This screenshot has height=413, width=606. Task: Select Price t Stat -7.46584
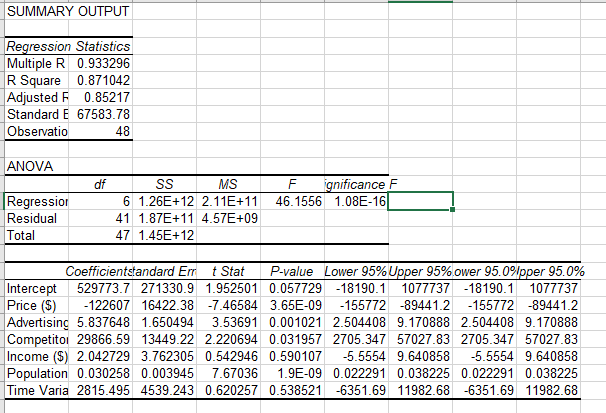tap(228, 305)
